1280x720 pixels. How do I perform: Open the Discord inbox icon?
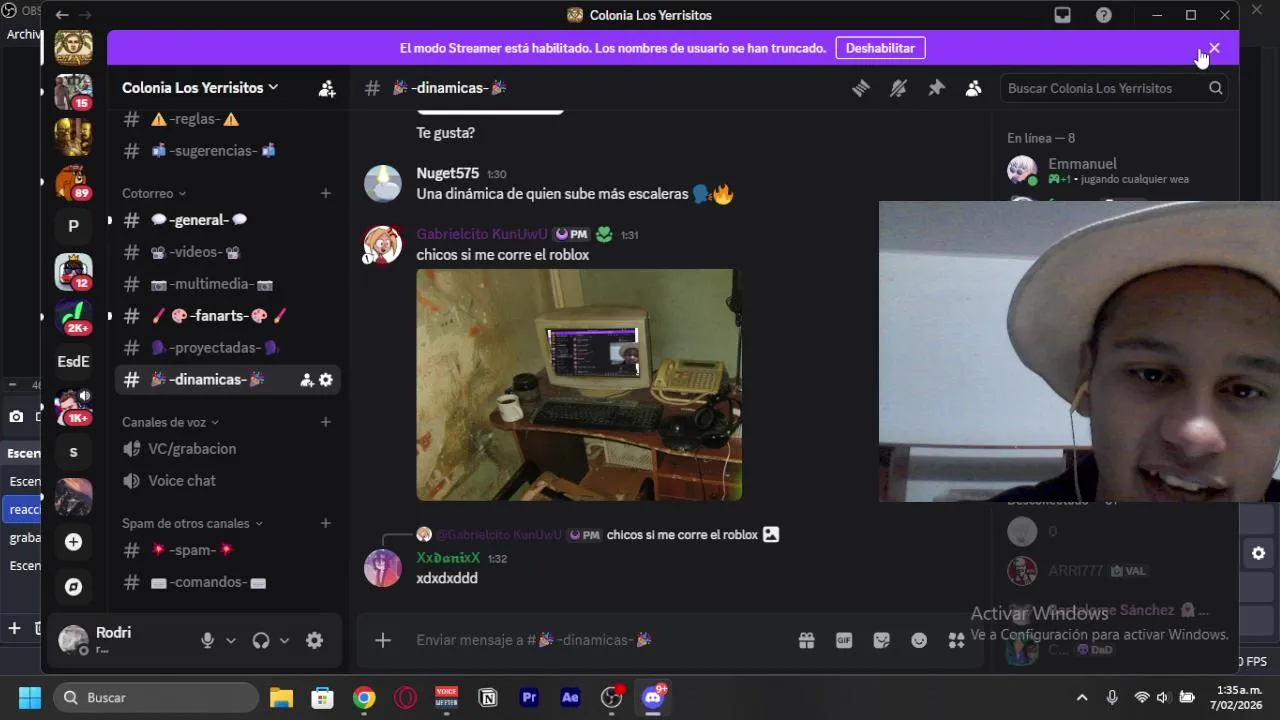pos(1063,15)
